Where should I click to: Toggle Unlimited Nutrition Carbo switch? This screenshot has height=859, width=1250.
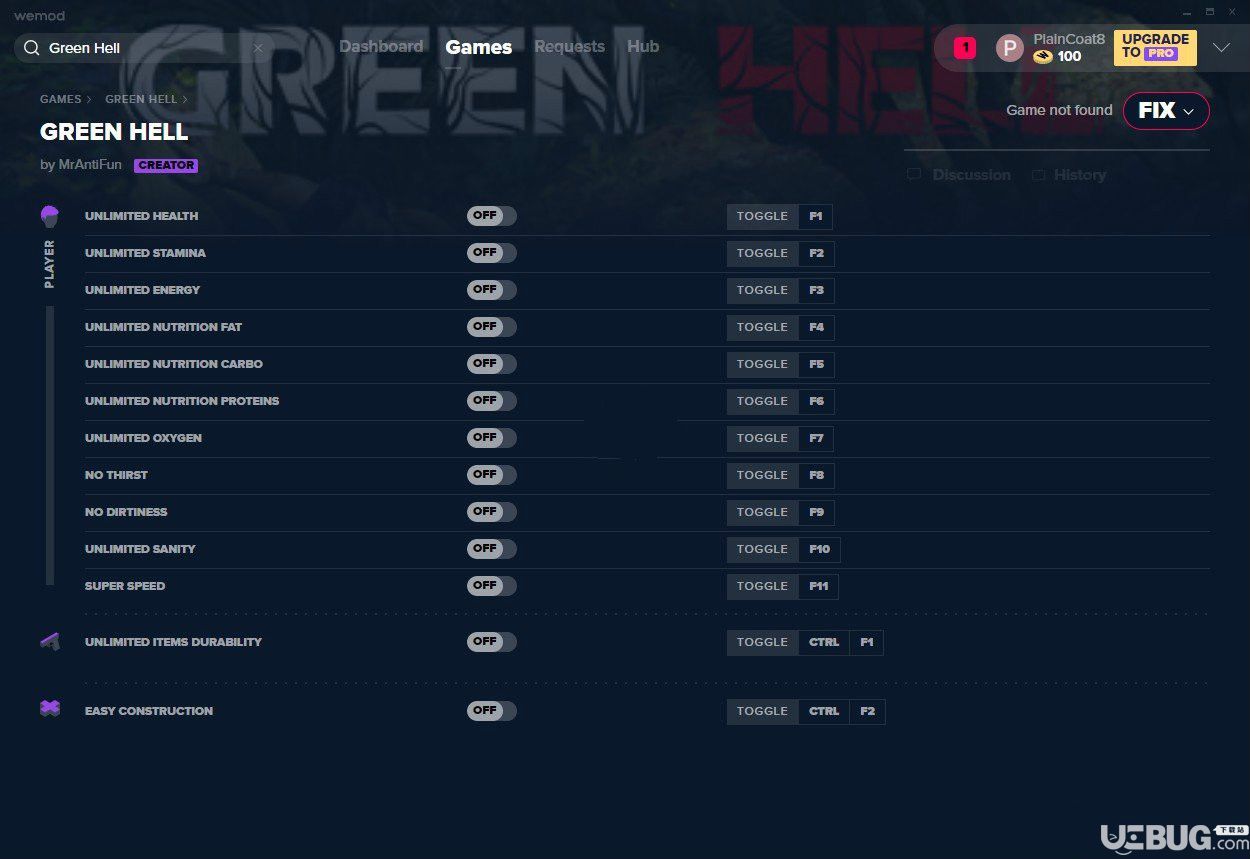(492, 364)
